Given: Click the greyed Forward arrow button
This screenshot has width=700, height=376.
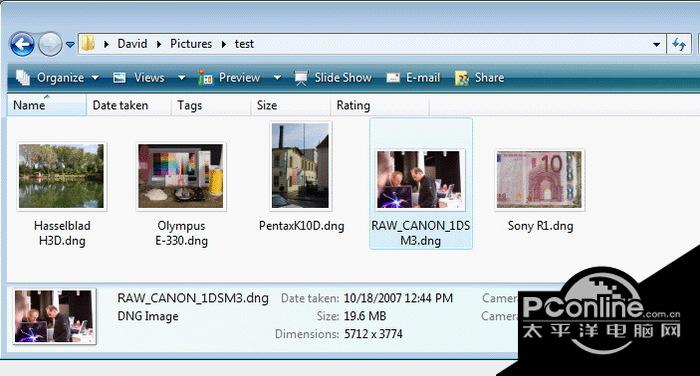Looking at the screenshot, I should (50, 44).
